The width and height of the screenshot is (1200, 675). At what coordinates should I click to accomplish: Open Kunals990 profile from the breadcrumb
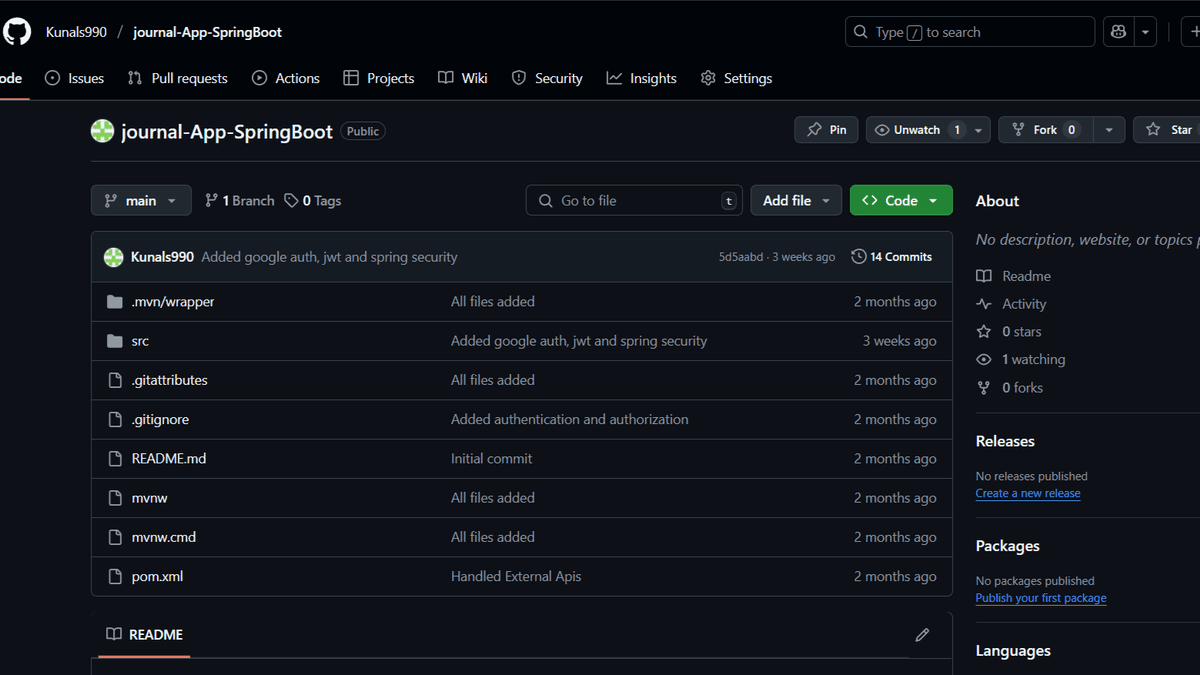[76, 32]
